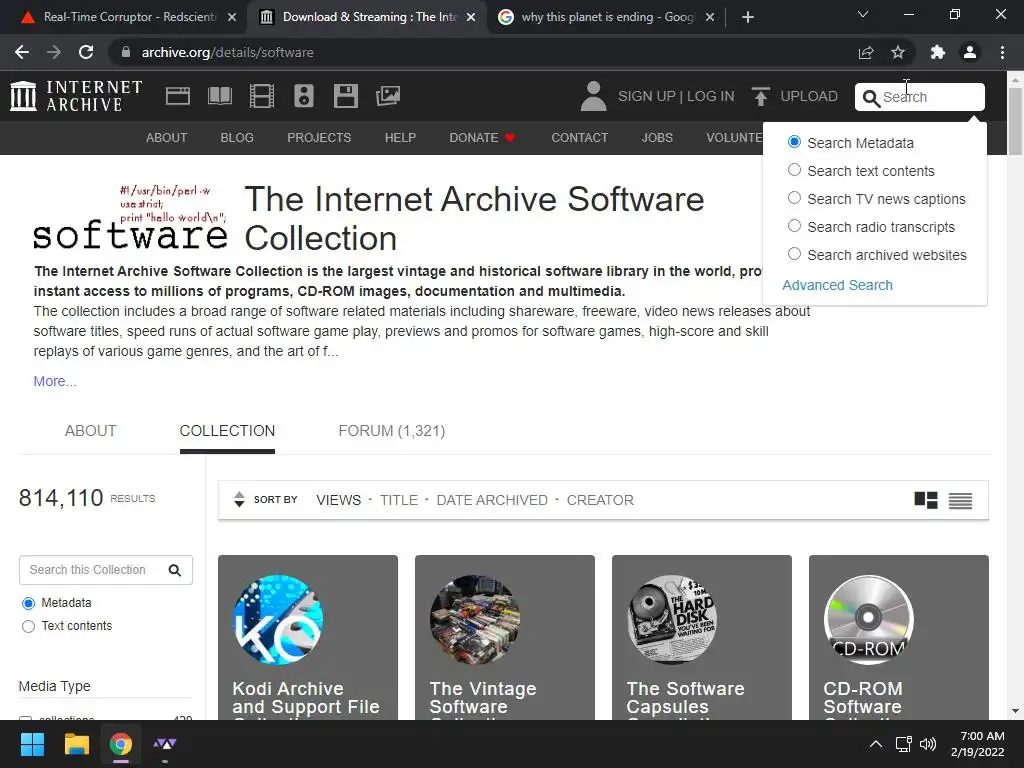Sort results by DATE ARCHIVED
Screen dimensions: 1024x768
pos(492,500)
